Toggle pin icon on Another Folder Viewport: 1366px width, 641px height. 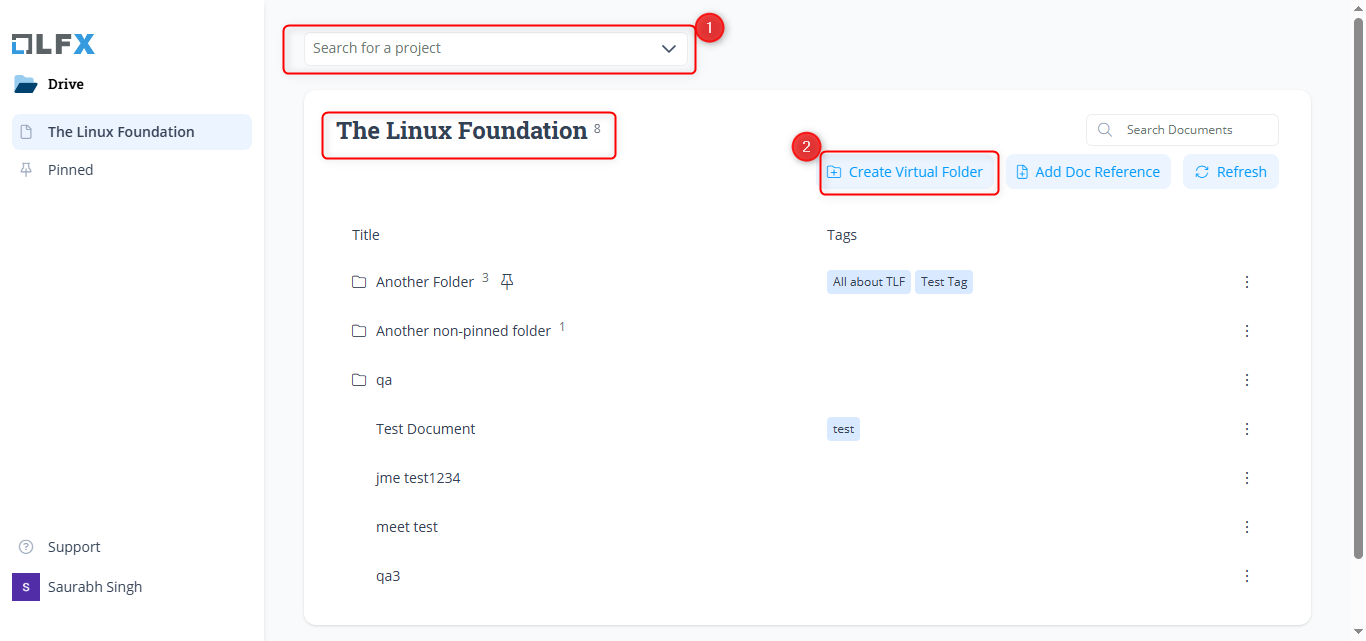click(507, 282)
